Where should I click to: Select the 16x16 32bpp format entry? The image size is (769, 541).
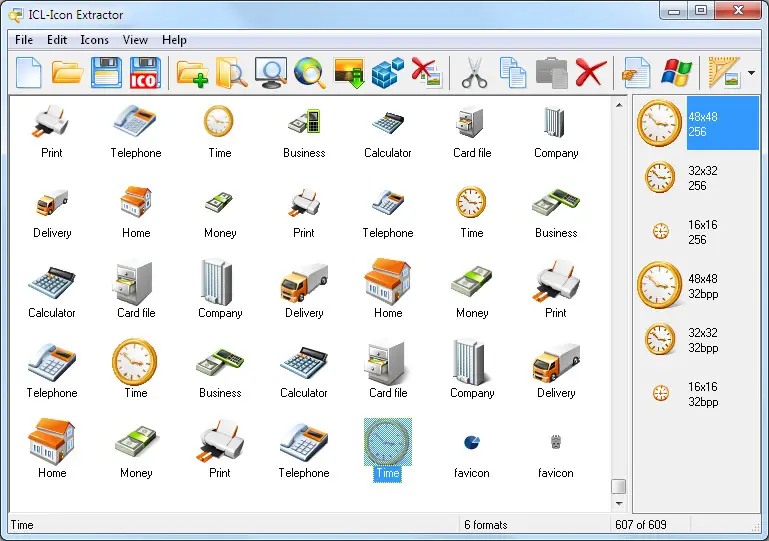(697, 393)
